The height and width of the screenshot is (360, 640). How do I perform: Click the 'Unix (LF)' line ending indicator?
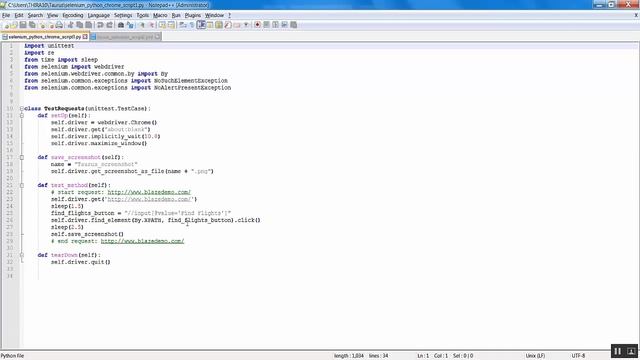pos(535,356)
